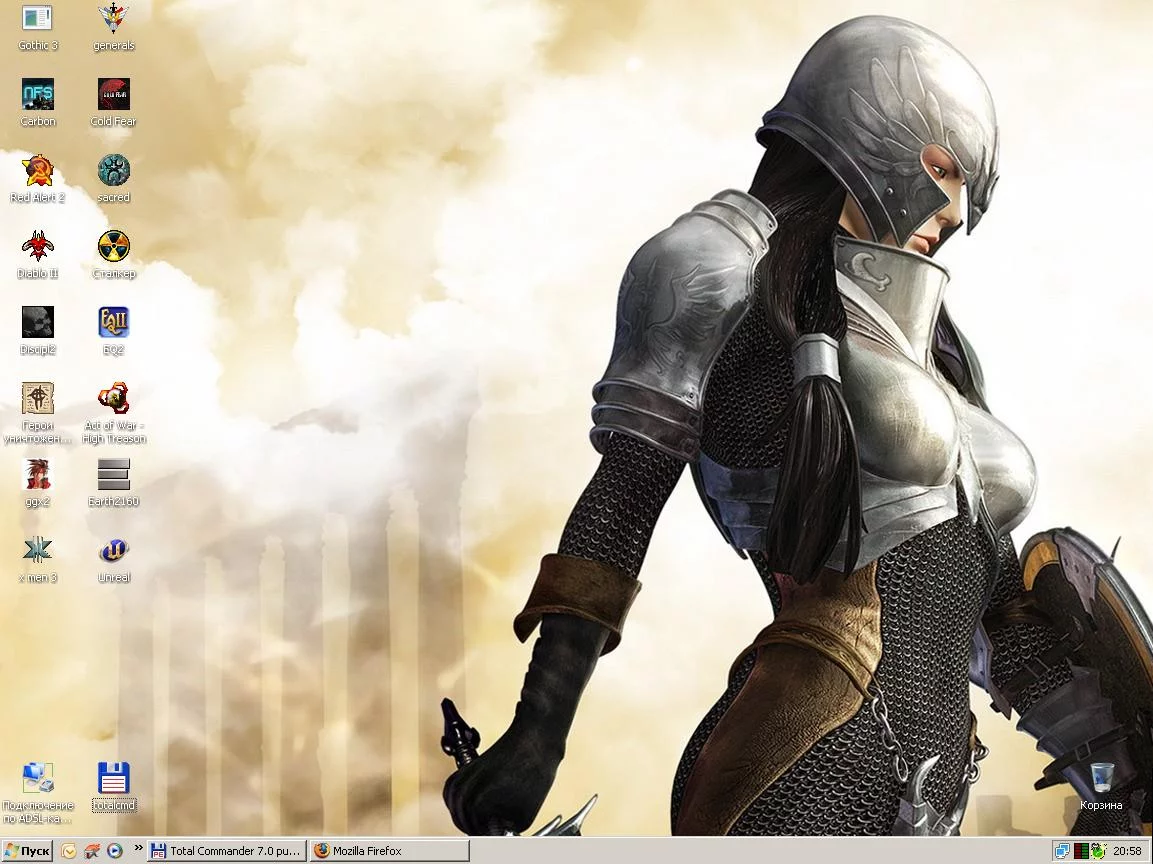Viewport: 1153px width, 864px height.
Task: Launch the first quick launch icon with checkmark
Action: point(68,851)
